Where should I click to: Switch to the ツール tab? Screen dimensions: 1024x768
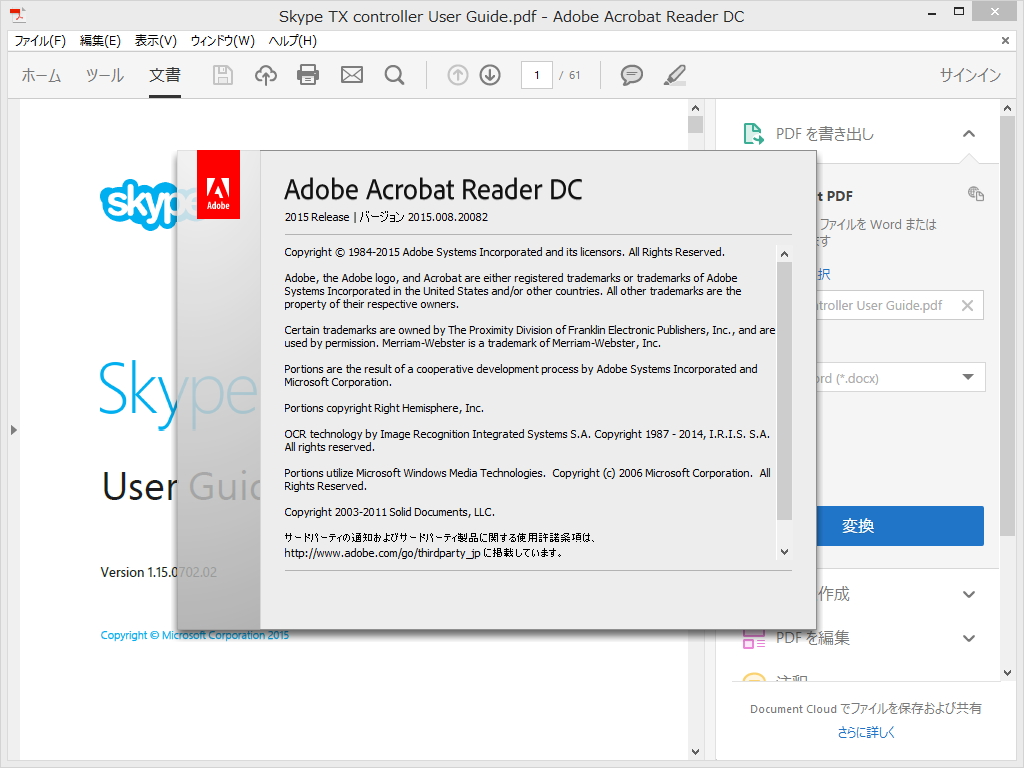click(104, 75)
